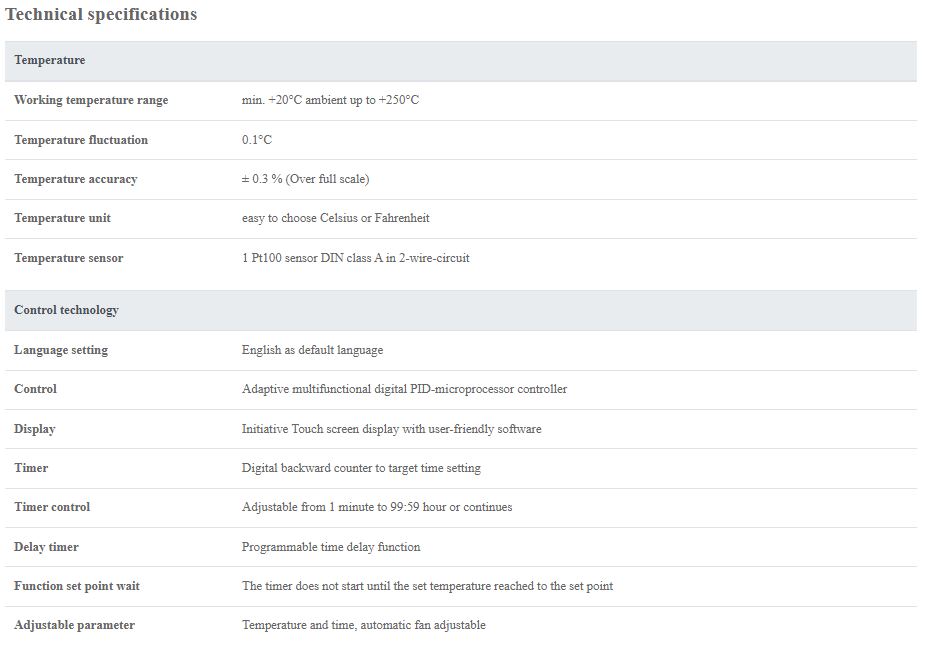
Task: Click the Timer control label
Action: 52,507
